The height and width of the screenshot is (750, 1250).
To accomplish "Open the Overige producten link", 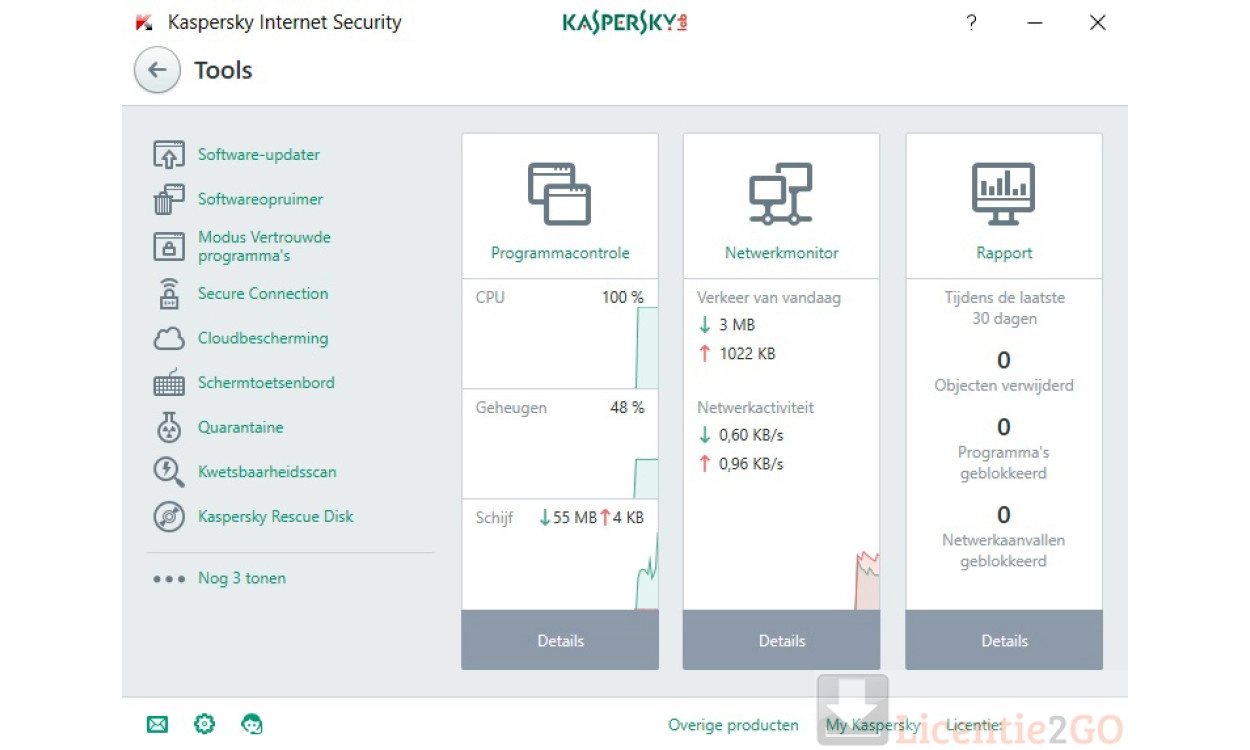I will pyautogui.click(x=733, y=725).
